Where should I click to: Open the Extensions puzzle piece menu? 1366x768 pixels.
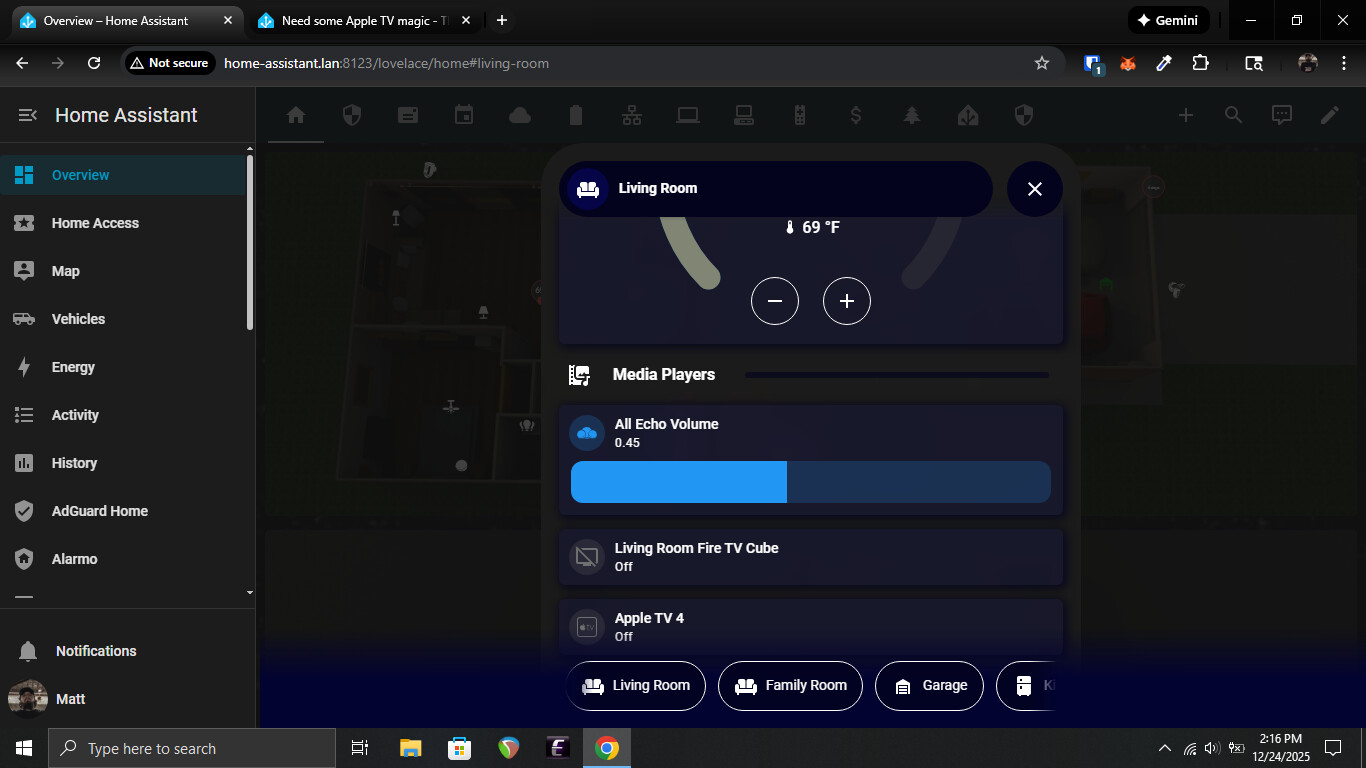pyautogui.click(x=1200, y=63)
